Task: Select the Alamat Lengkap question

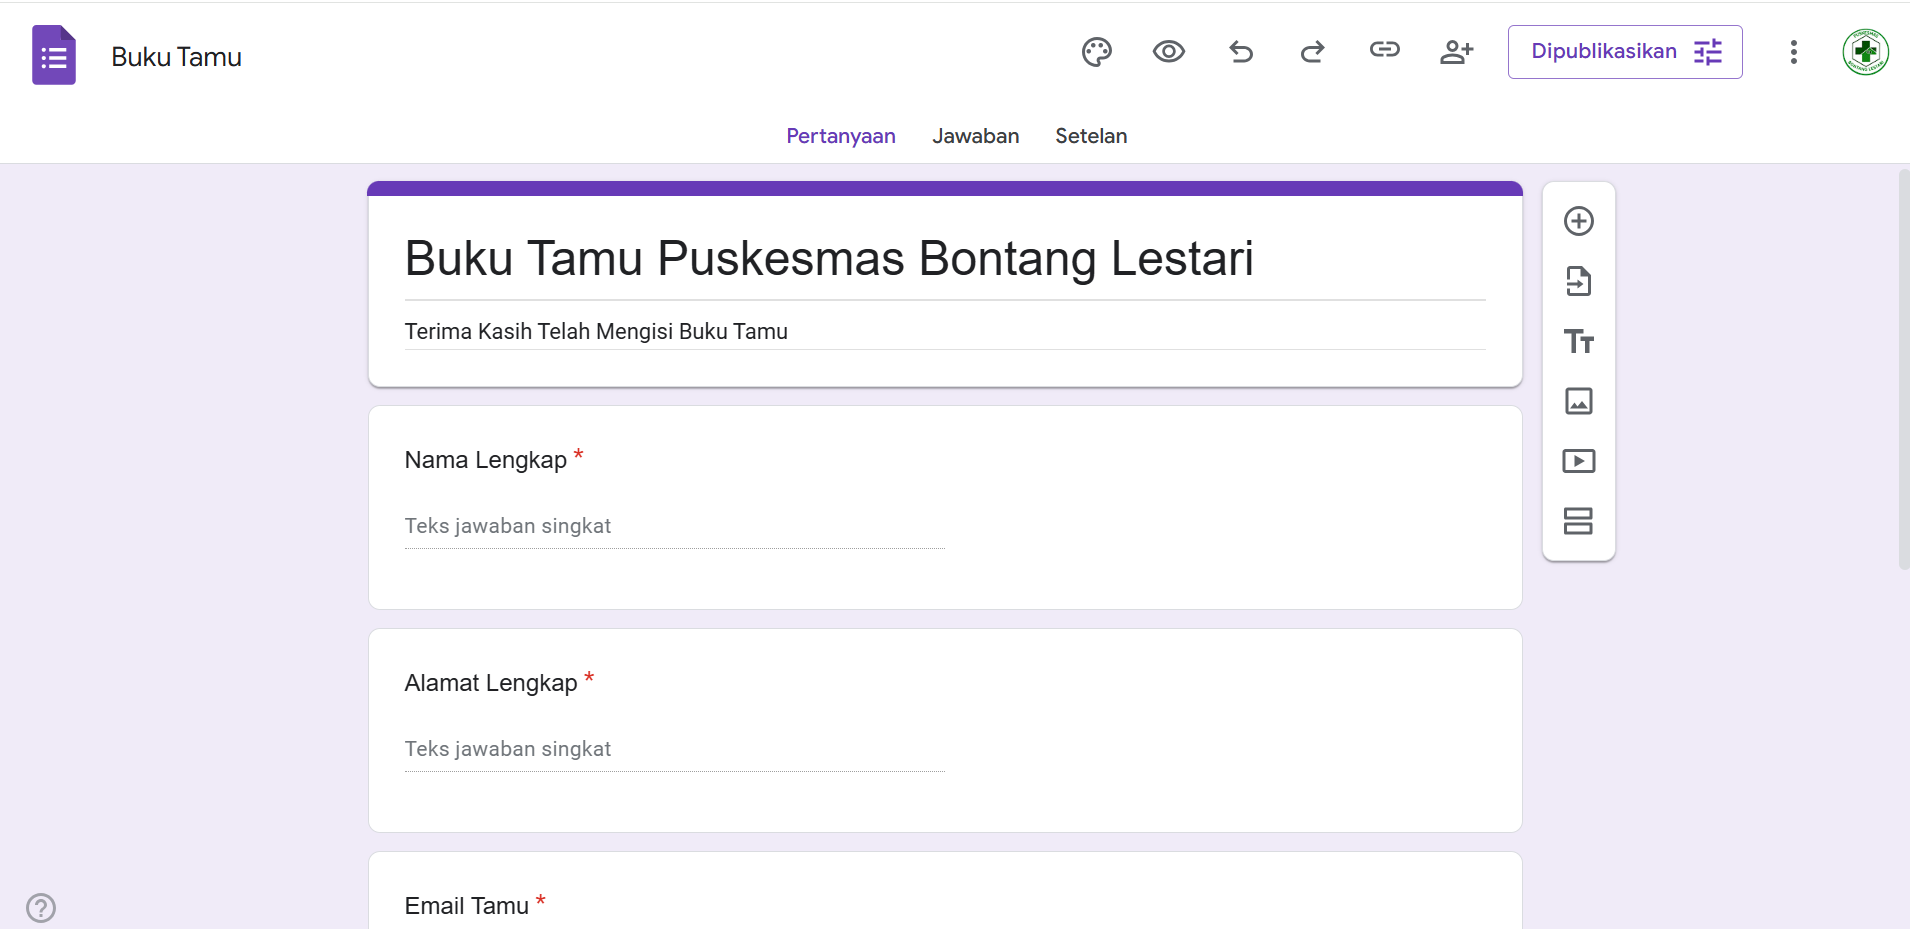Action: click(x=945, y=731)
